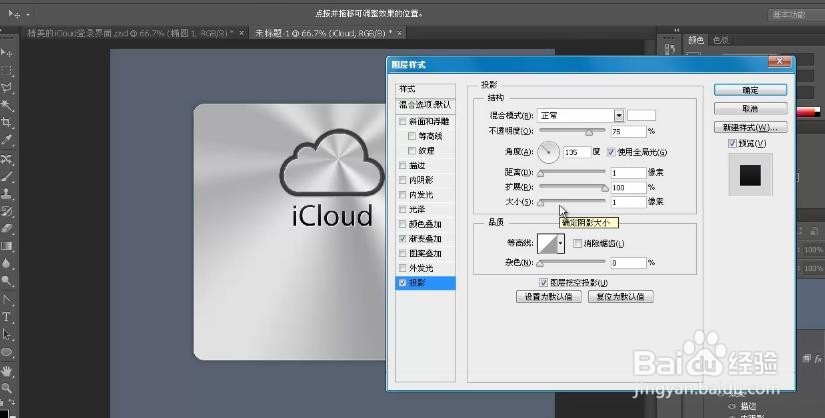
Task: Select the History Brush tool
Action: [6, 212]
